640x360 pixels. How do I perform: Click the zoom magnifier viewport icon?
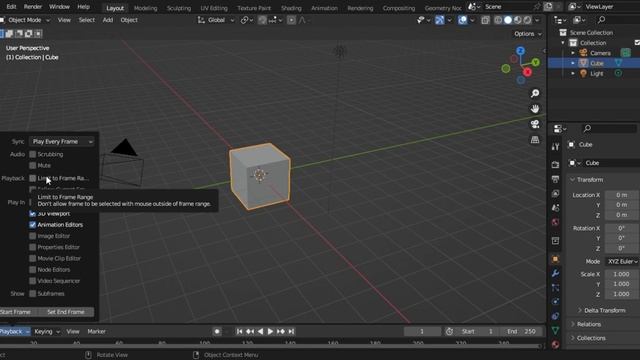pyautogui.click(x=535, y=93)
